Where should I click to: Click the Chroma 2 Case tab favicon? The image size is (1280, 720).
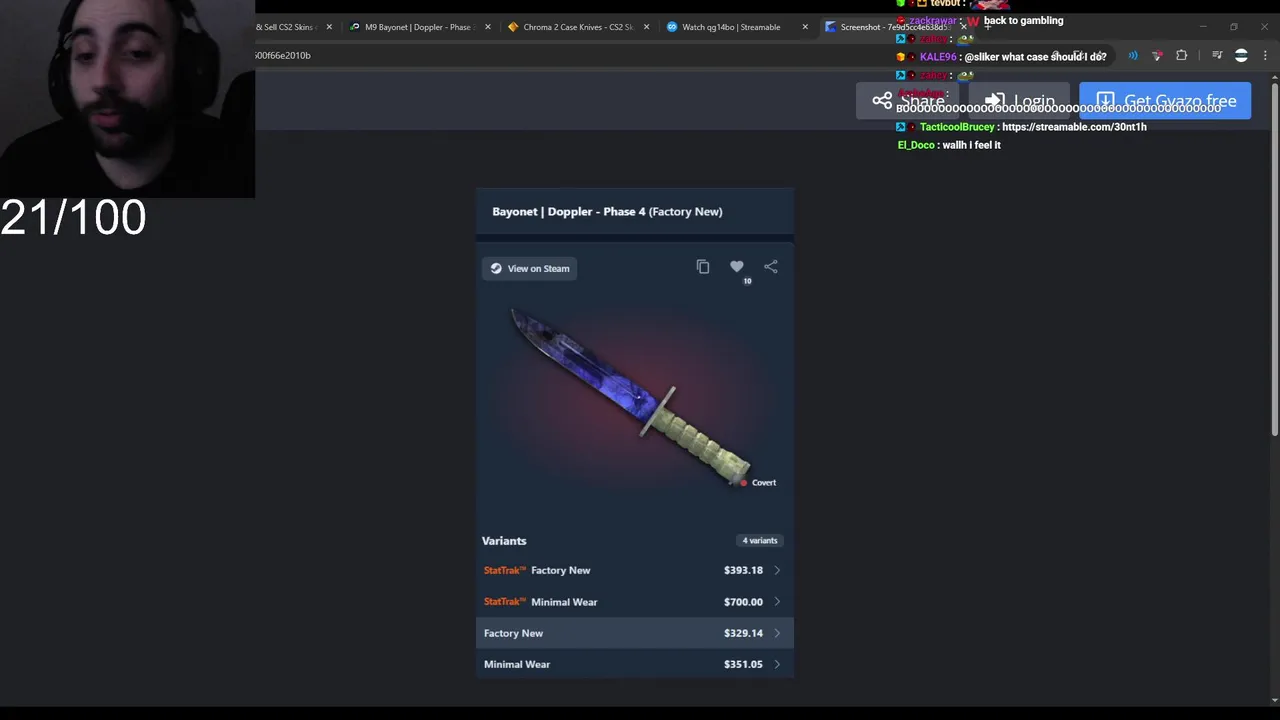coord(513,27)
